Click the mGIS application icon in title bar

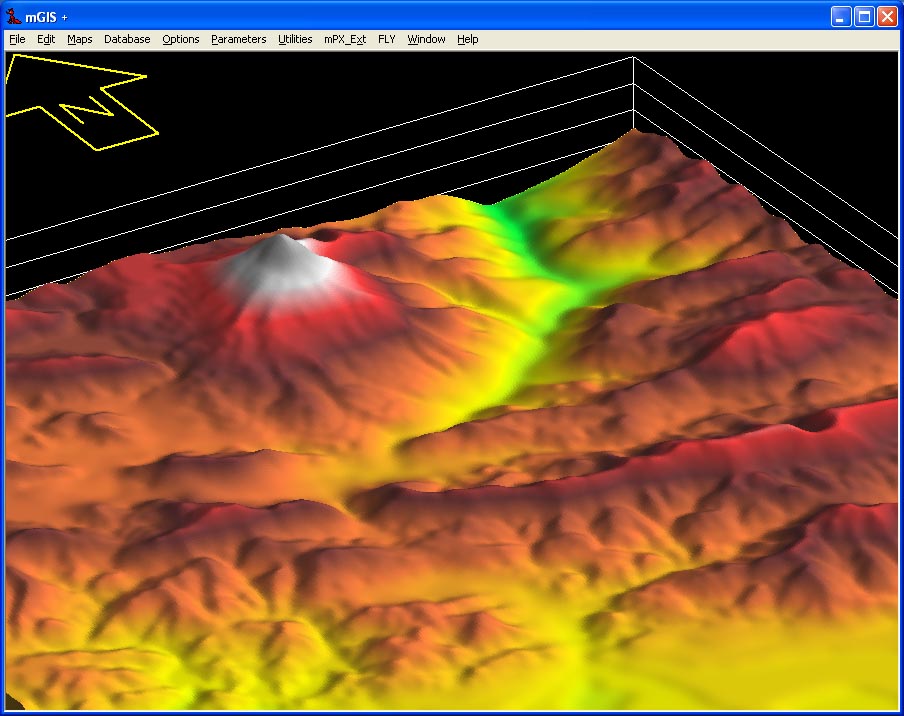pyautogui.click(x=13, y=16)
